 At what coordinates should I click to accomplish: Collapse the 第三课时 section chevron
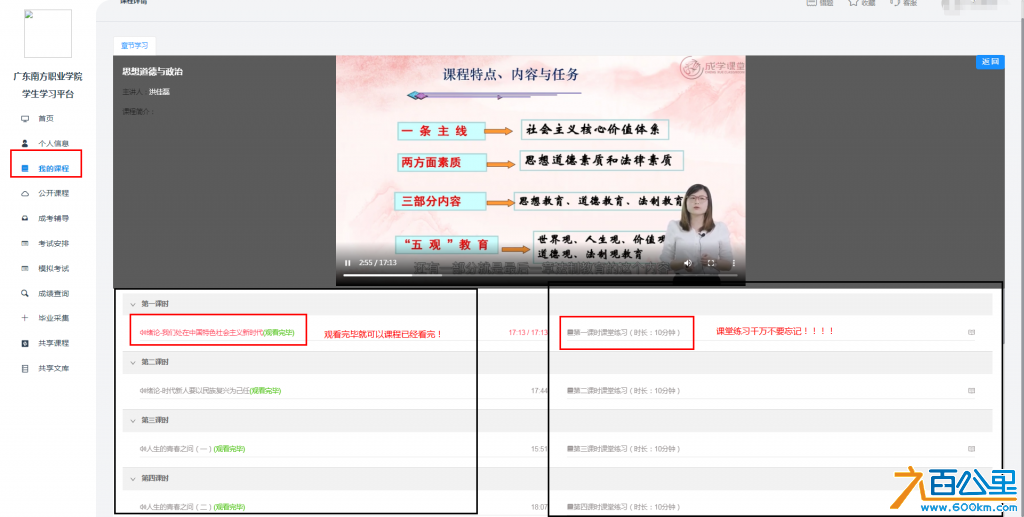click(x=133, y=420)
